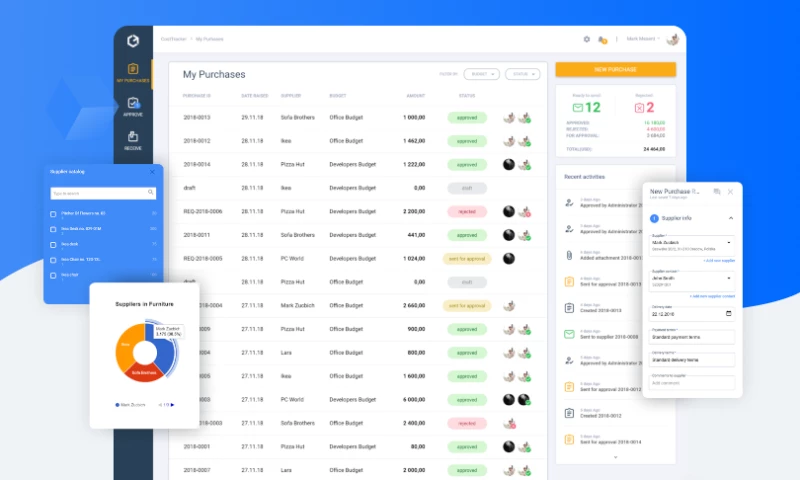Click Sent to supplier envelope activity icon
Viewport: 800px width, 480px height.
569,334
